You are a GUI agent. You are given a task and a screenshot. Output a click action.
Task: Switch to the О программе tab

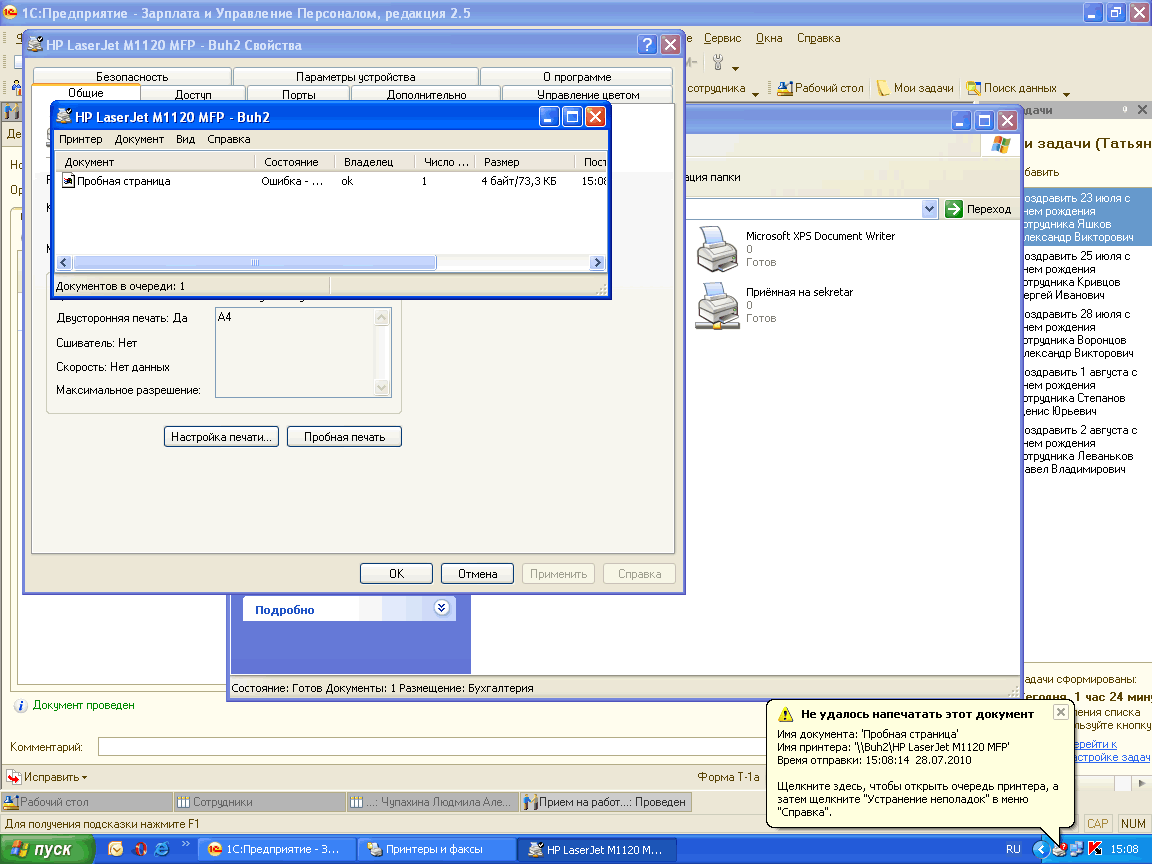coord(577,76)
